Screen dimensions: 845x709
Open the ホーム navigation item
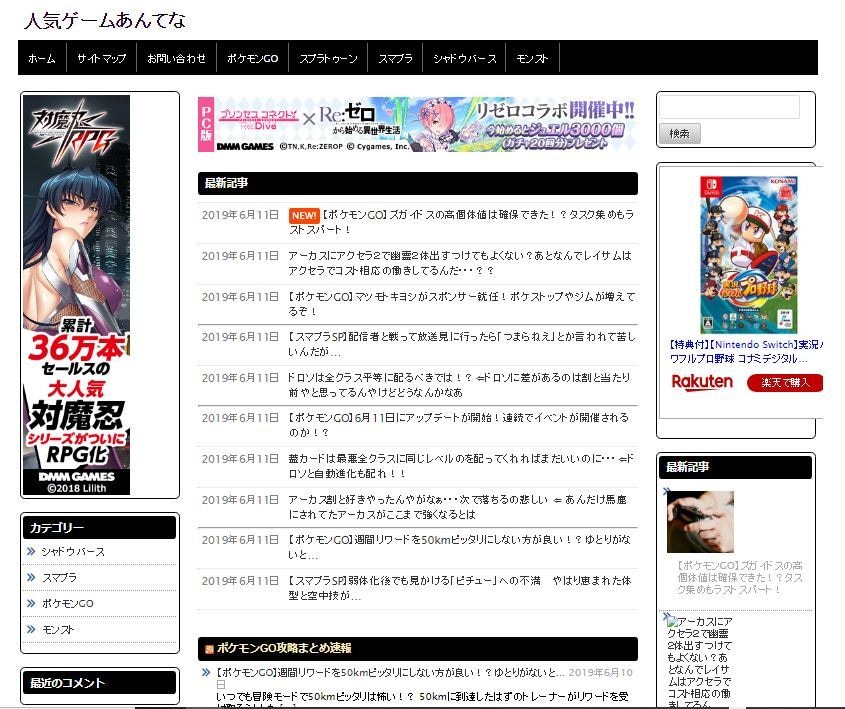42,58
